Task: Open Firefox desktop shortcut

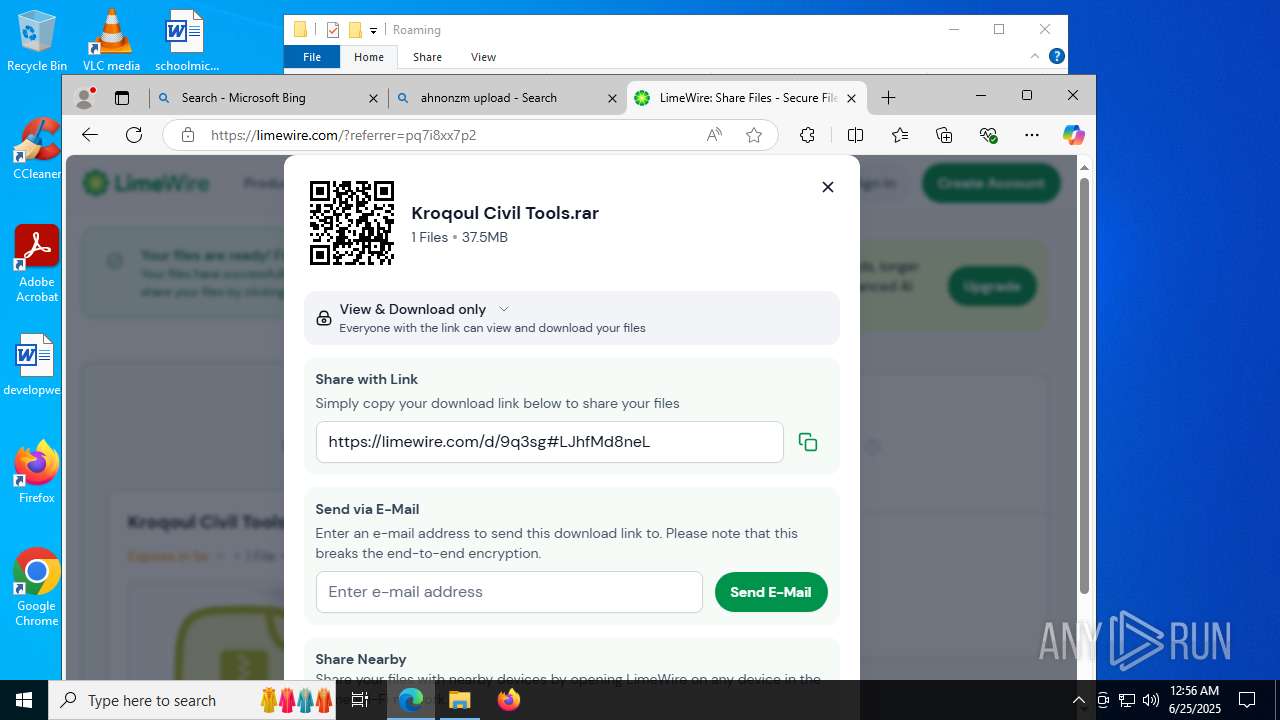Action: pyautogui.click(x=37, y=472)
